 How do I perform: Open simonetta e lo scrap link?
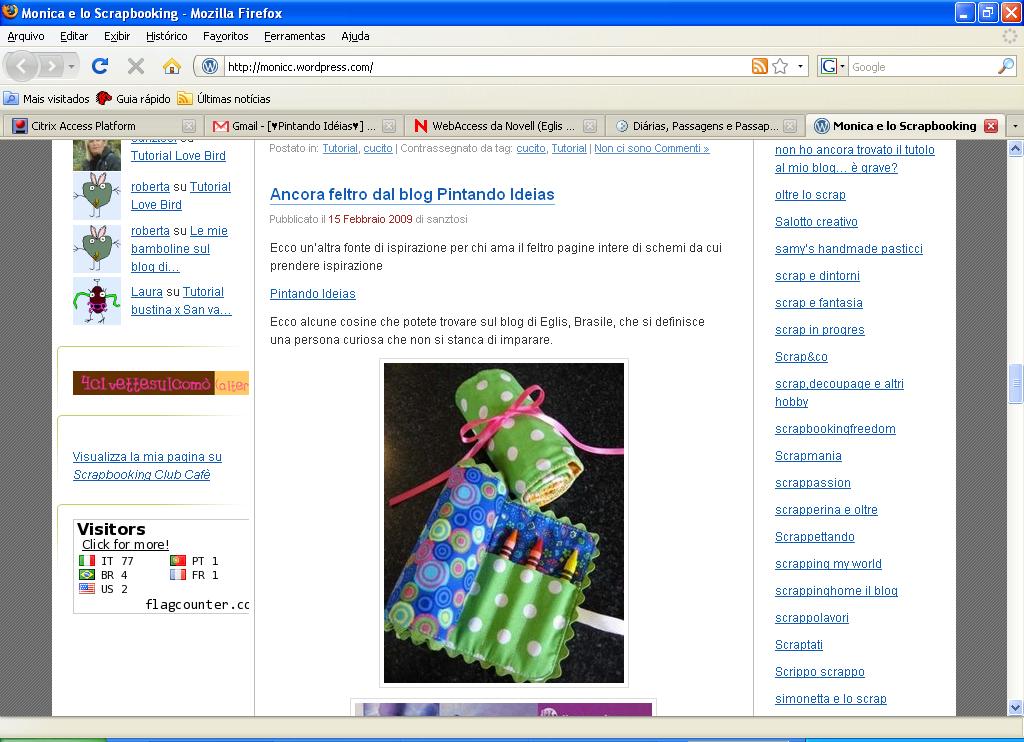click(831, 699)
